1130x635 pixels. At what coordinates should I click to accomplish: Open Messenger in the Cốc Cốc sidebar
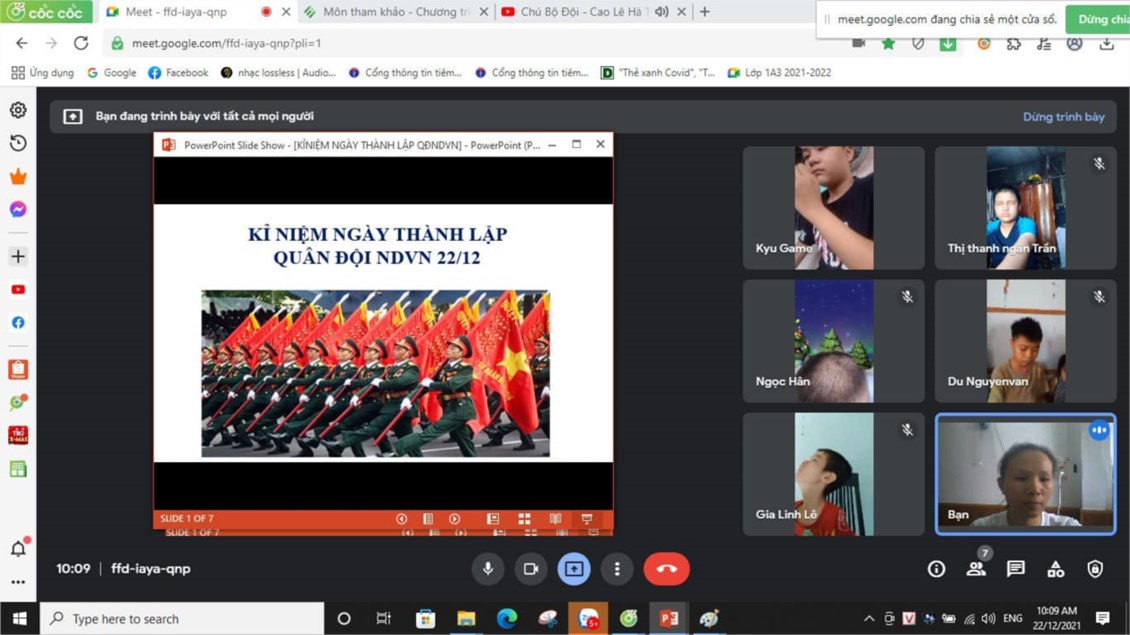coord(18,209)
